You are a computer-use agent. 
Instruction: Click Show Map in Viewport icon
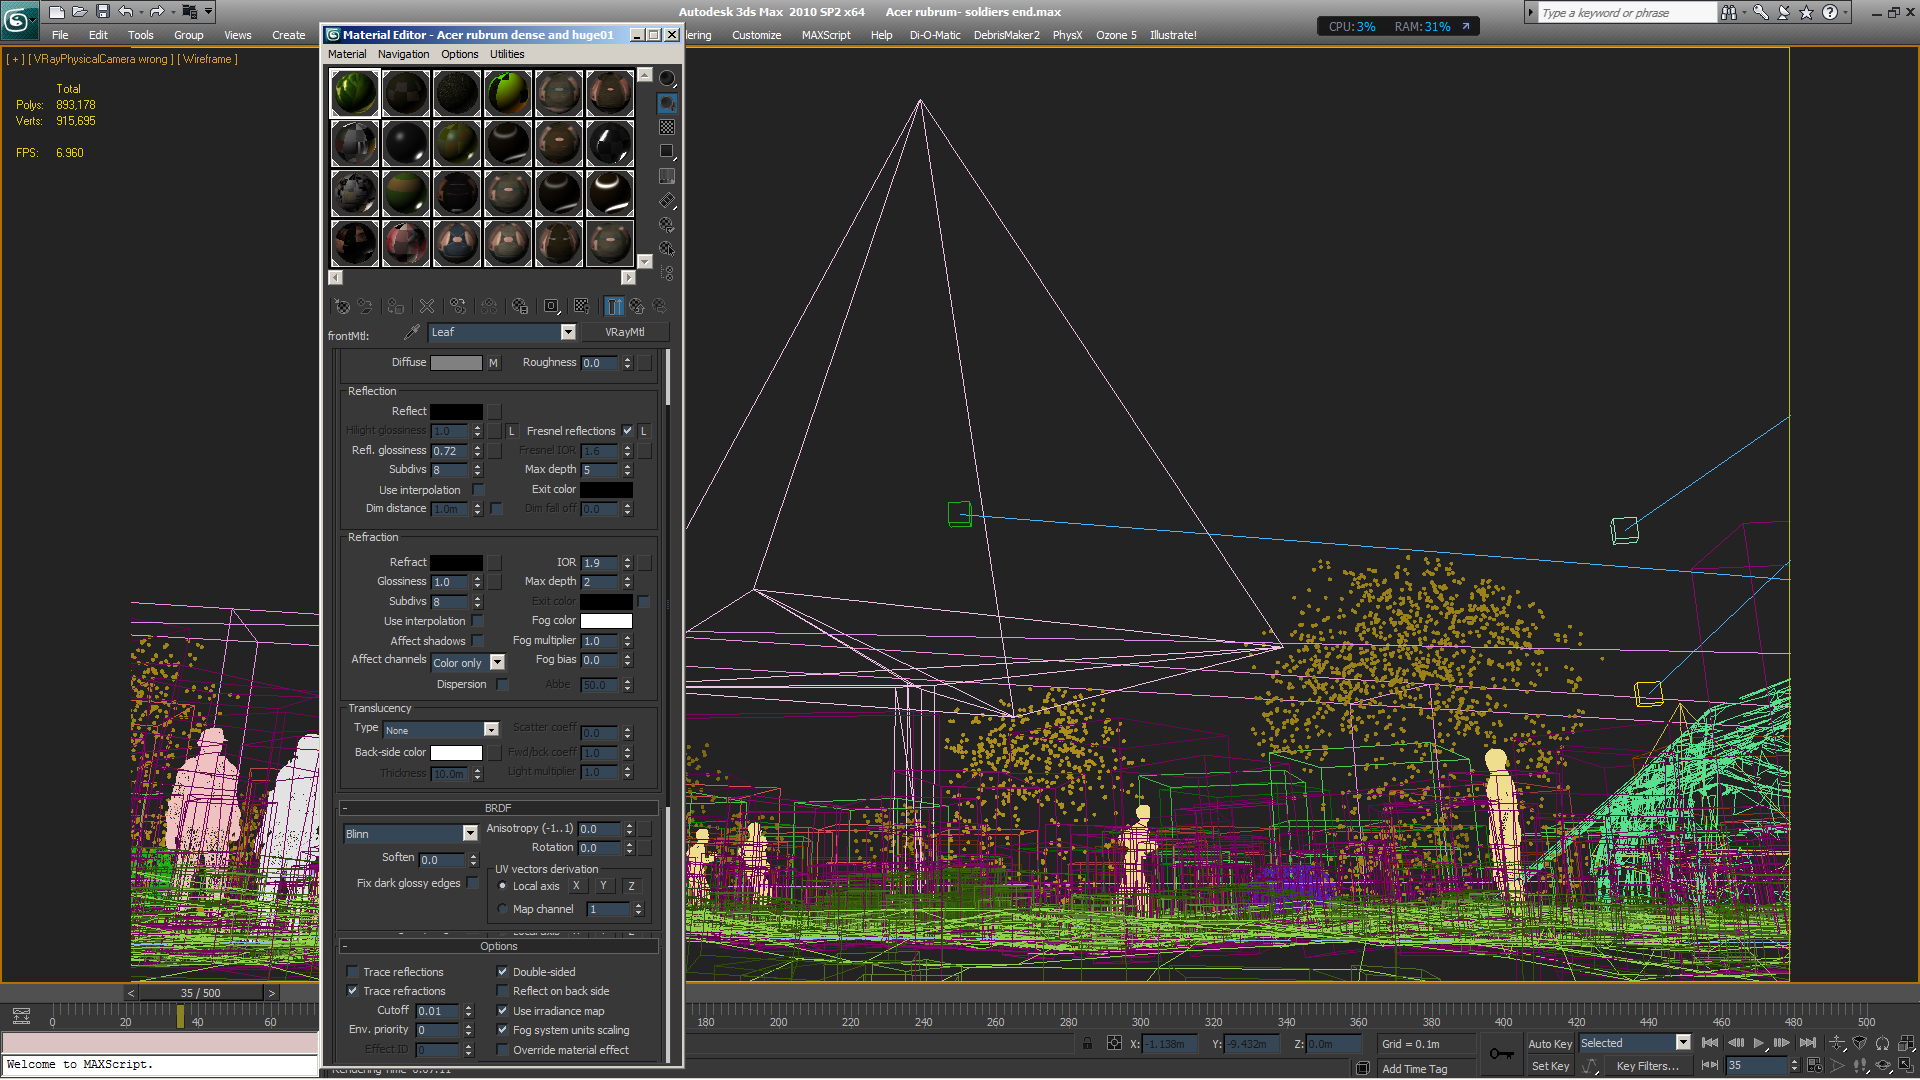581,307
